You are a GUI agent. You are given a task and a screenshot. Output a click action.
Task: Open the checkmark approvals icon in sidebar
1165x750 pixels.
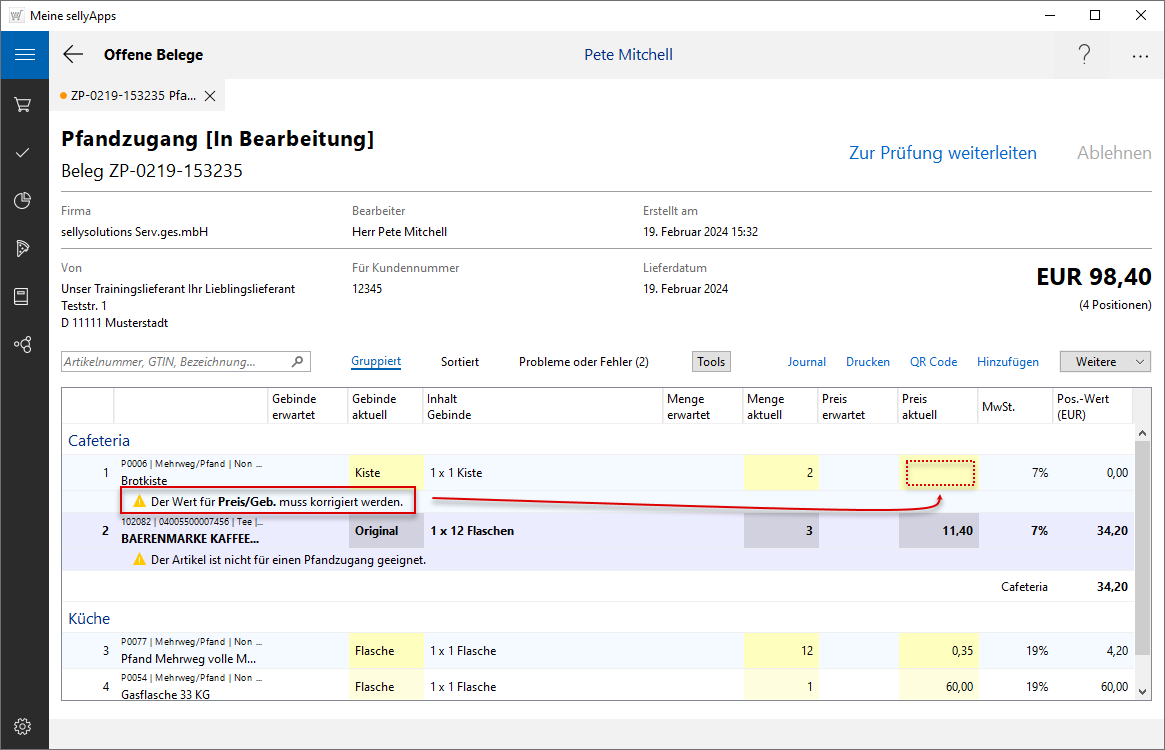[24, 153]
